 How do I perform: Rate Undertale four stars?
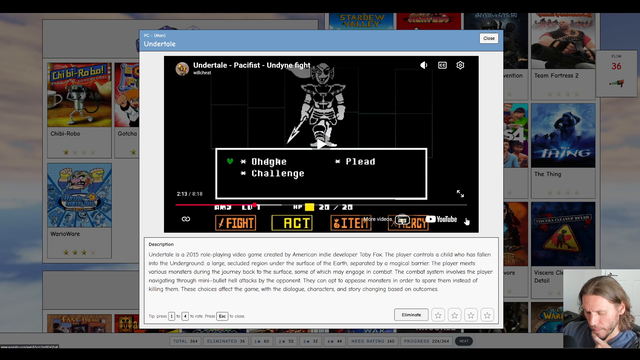487,315
